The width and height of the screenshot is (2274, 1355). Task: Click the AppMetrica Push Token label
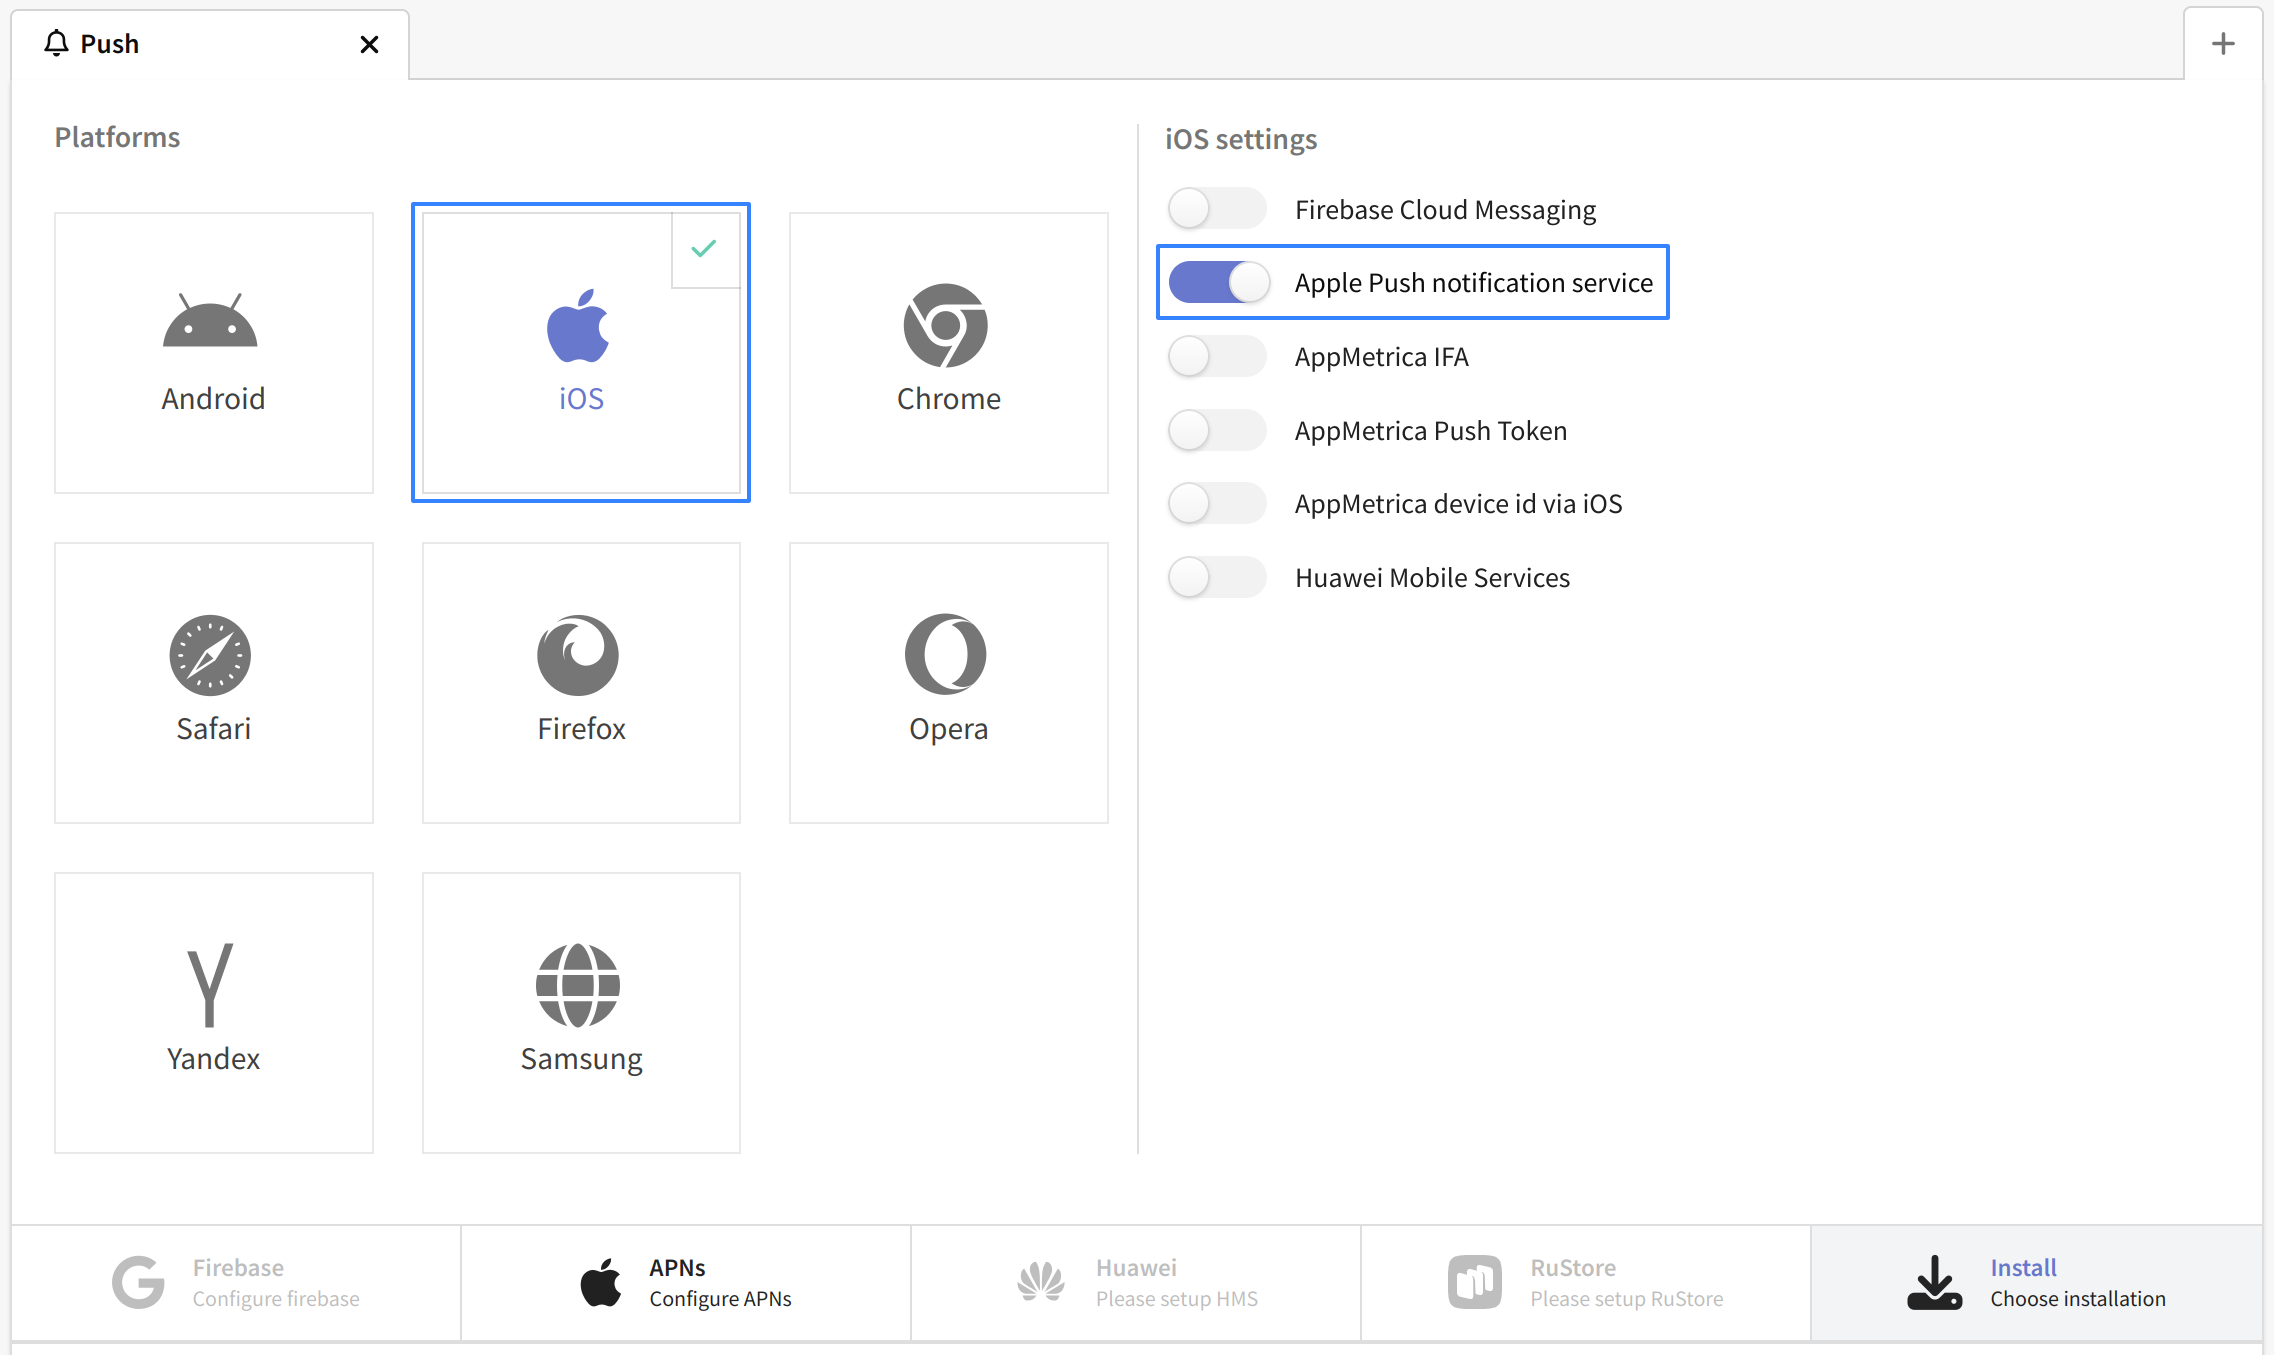pyautogui.click(x=1430, y=431)
